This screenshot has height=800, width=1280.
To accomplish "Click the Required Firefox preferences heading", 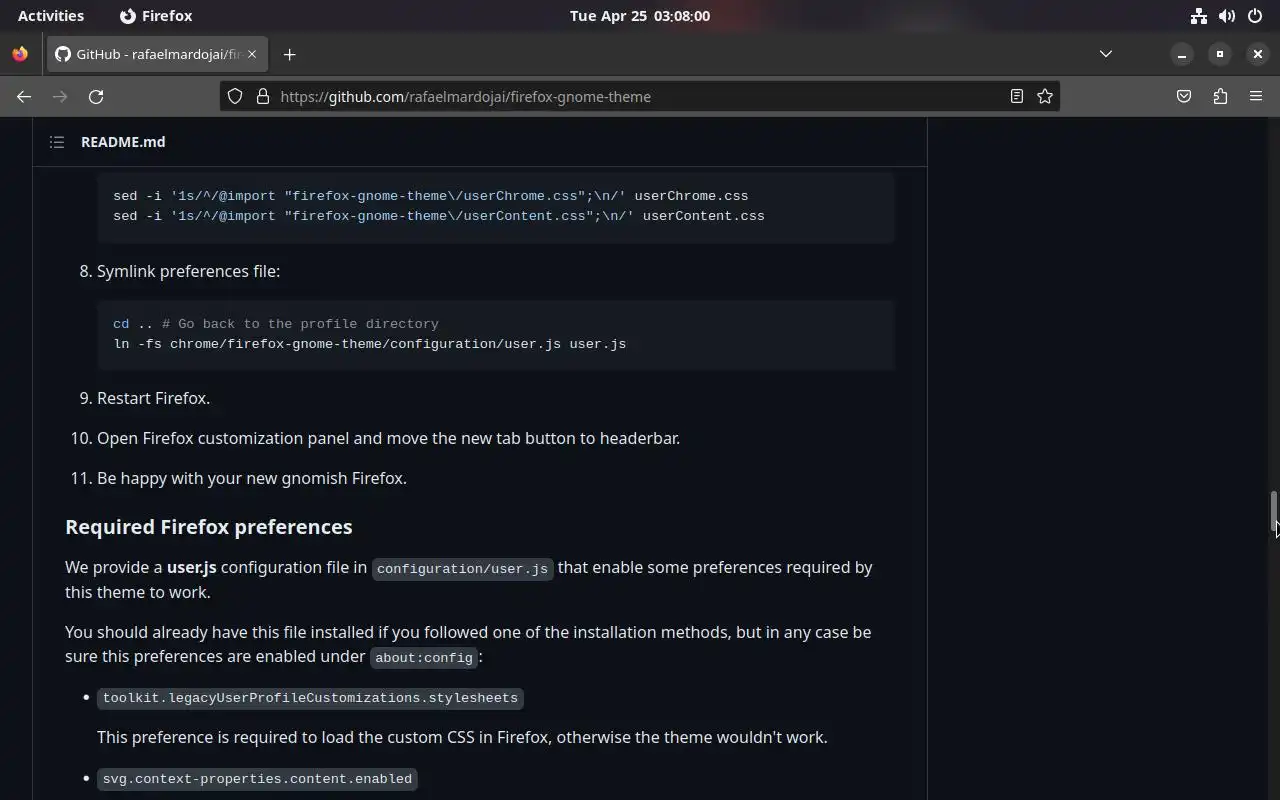I will tap(209, 527).
